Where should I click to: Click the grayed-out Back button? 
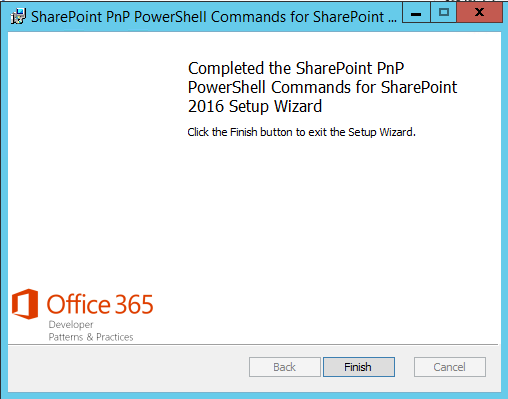[285, 367]
